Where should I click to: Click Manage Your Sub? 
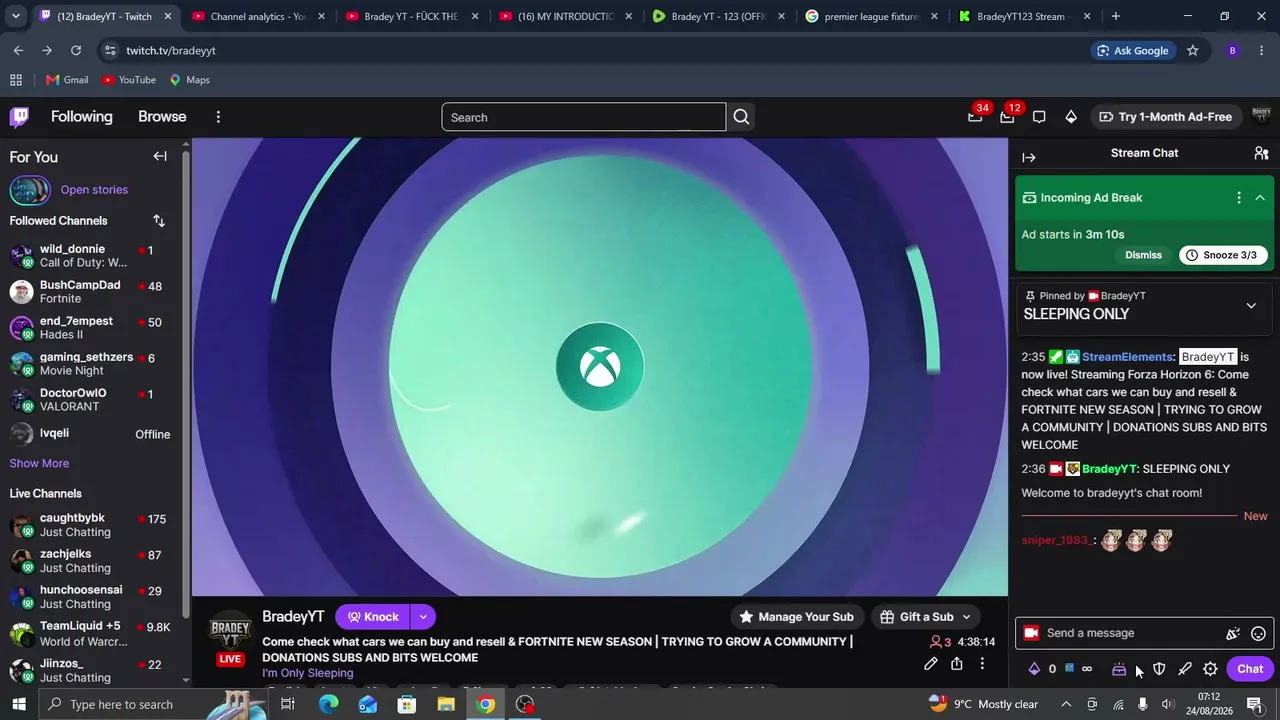click(x=796, y=617)
